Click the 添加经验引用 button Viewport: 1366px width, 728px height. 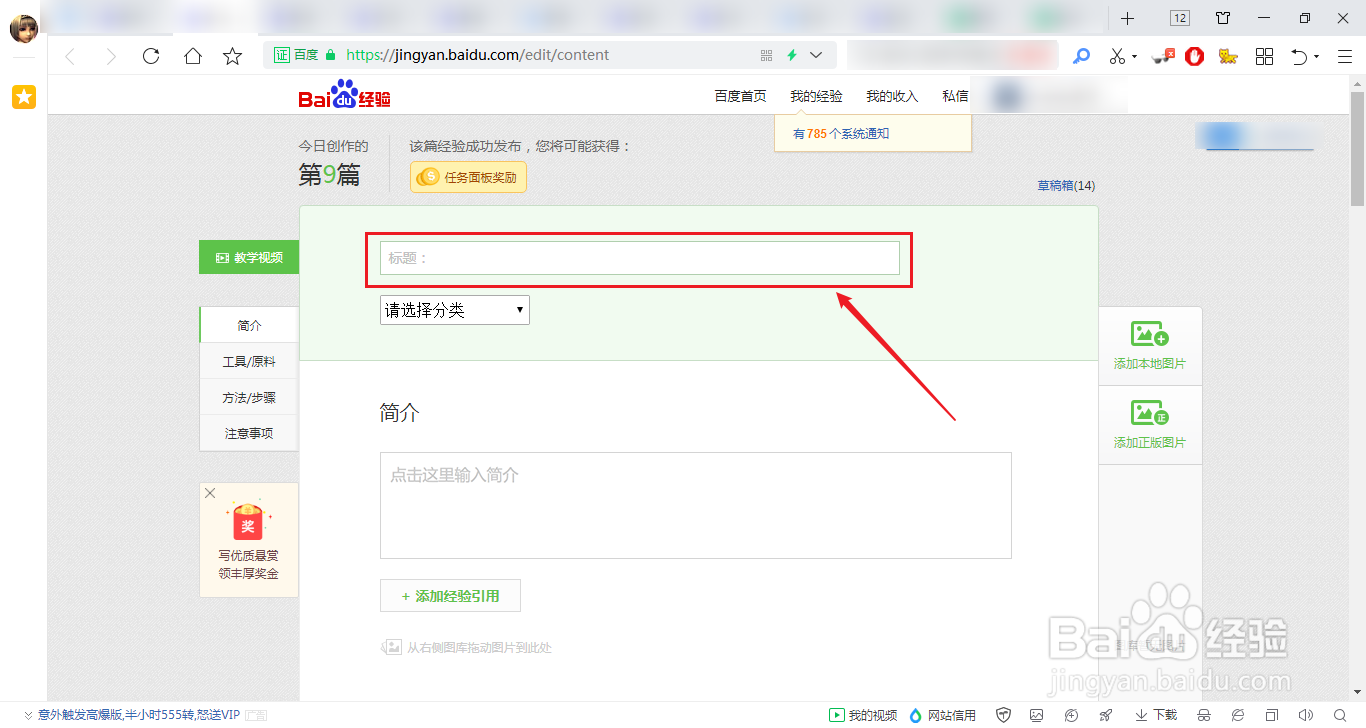(450, 595)
